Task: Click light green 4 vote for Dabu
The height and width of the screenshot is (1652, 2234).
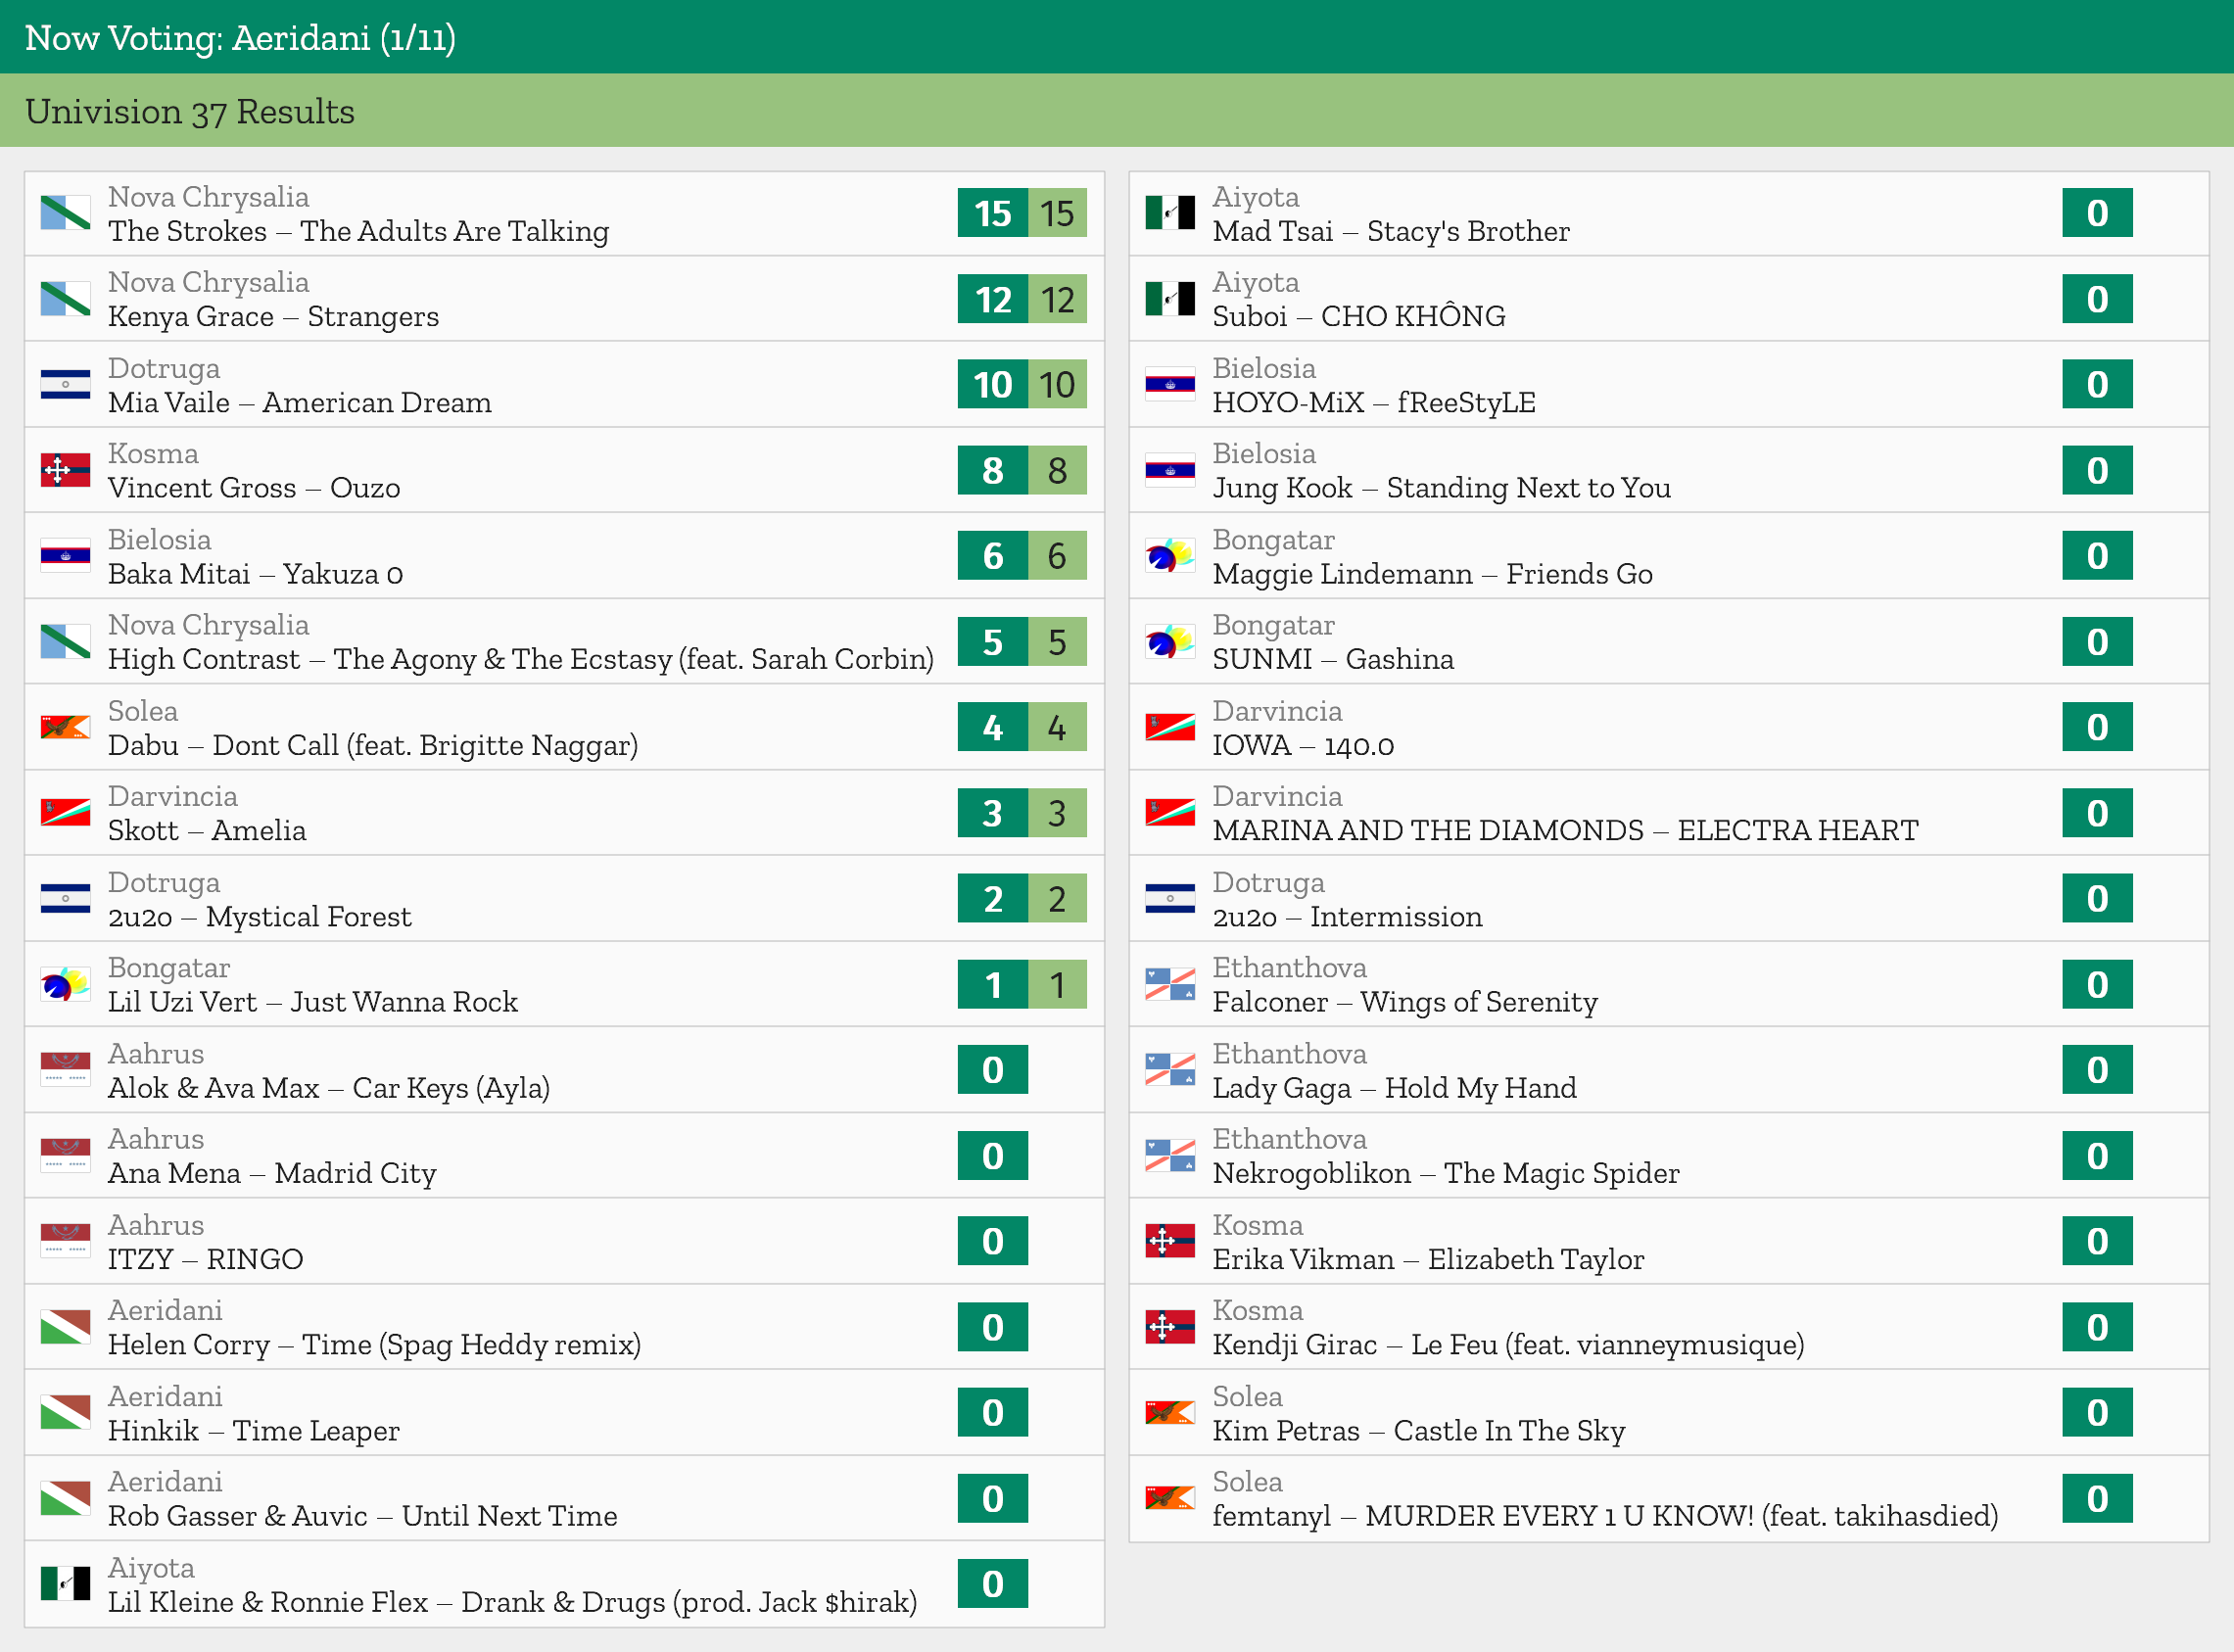Action: pyautogui.click(x=1057, y=727)
